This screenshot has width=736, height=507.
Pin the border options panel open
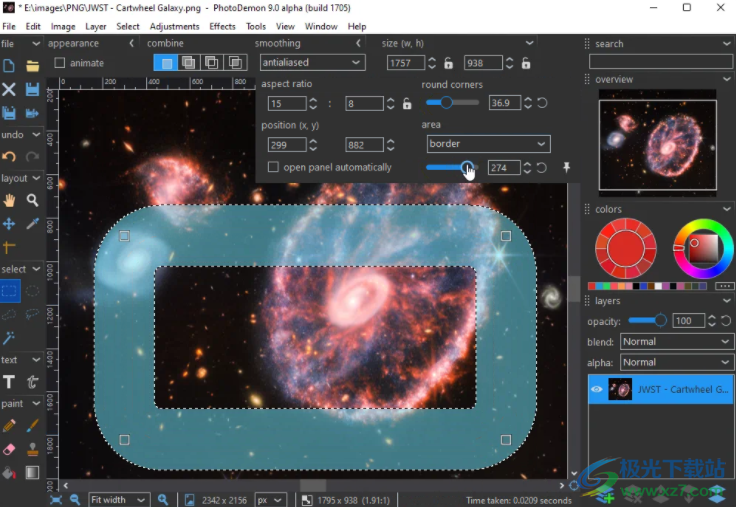tap(567, 167)
